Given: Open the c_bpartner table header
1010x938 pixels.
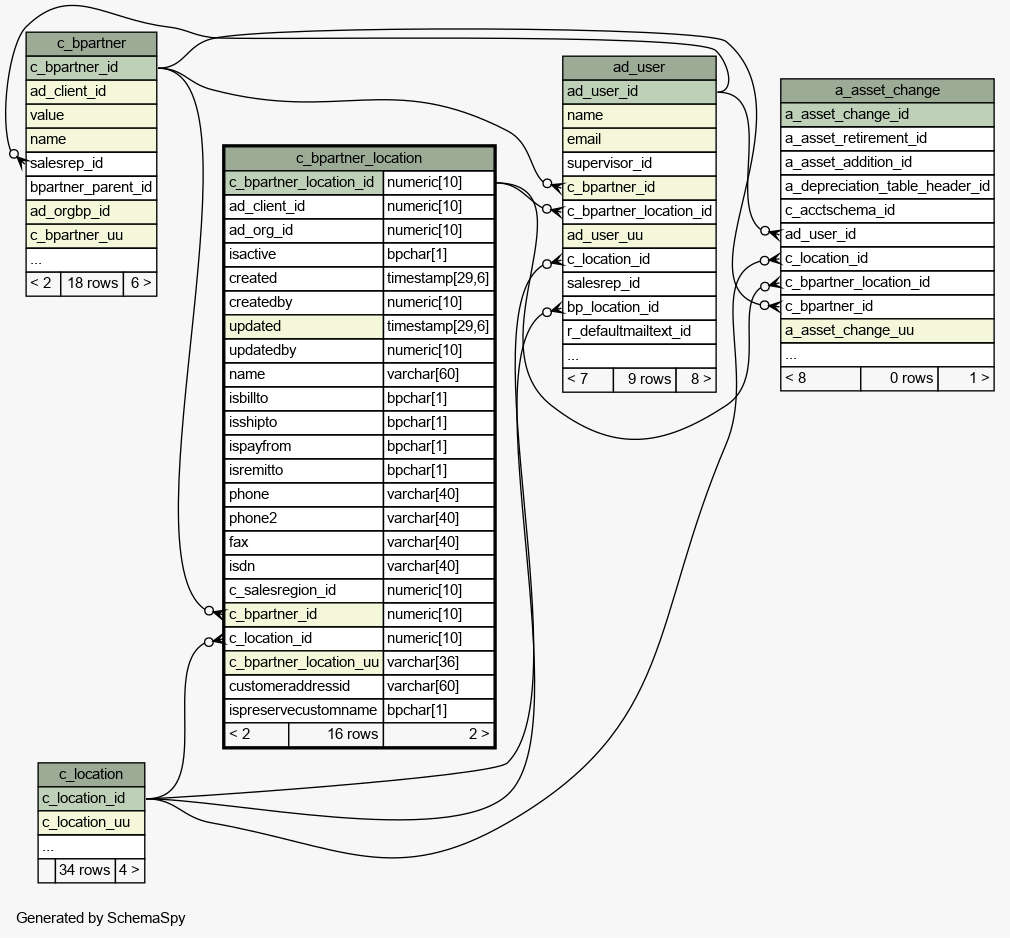Looking at the screenshot, I should click(91, 43).
